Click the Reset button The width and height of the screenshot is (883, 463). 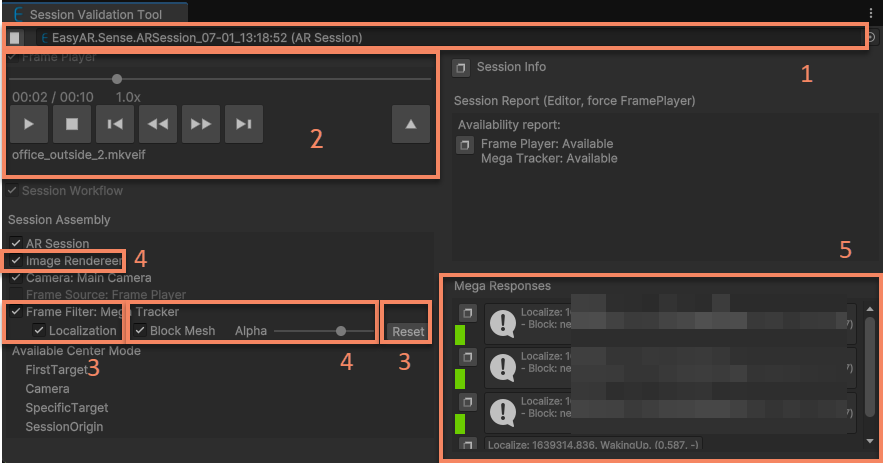click(x=408, y=332)
